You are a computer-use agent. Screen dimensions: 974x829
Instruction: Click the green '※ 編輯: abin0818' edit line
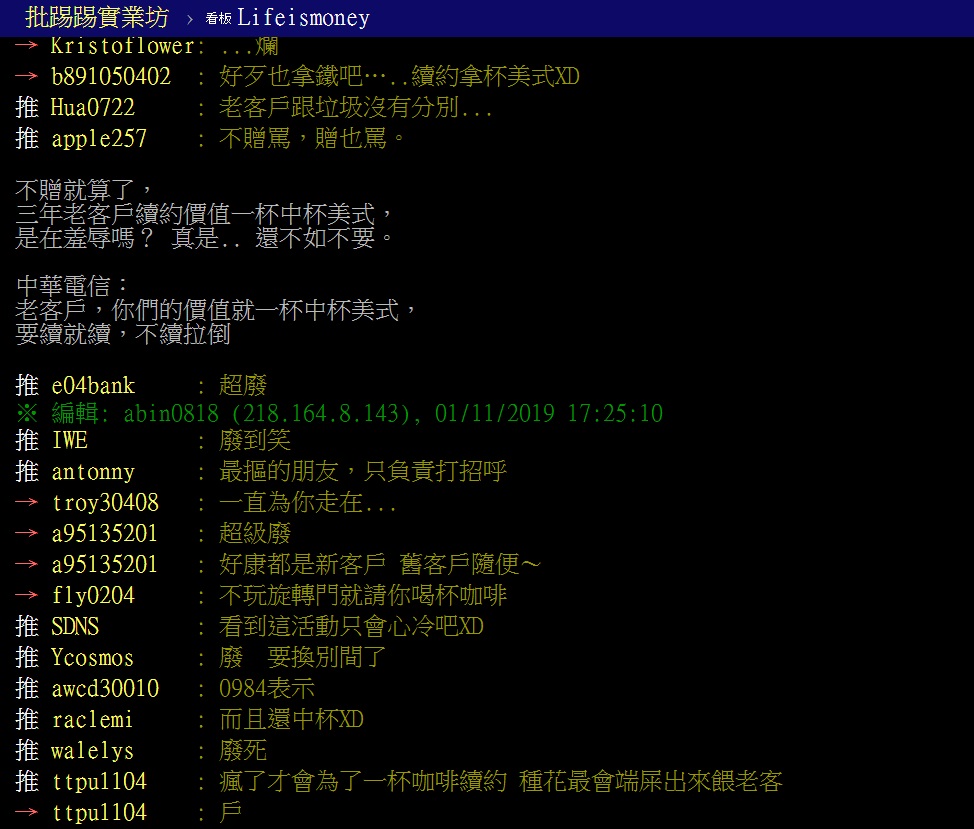click(x=340, y=414)
